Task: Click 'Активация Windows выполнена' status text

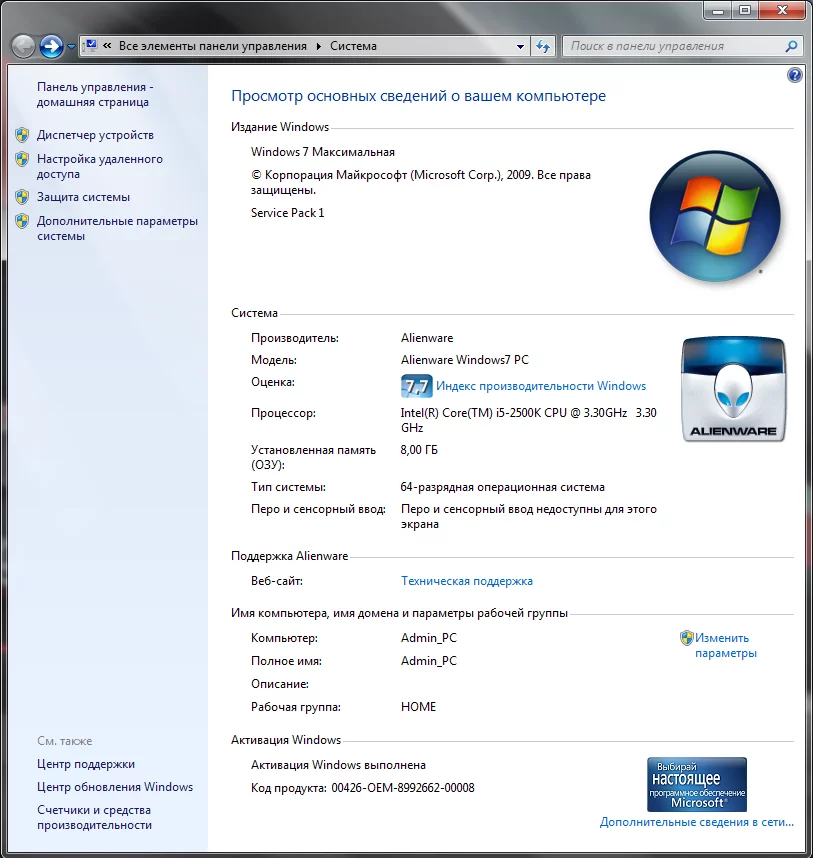Action: click(x=338, y=765)
